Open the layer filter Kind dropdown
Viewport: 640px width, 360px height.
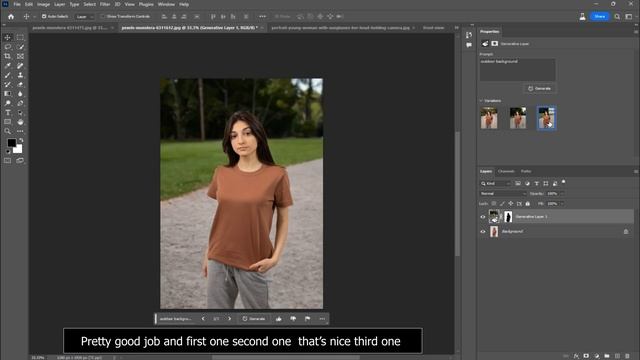tap(496, 184)
